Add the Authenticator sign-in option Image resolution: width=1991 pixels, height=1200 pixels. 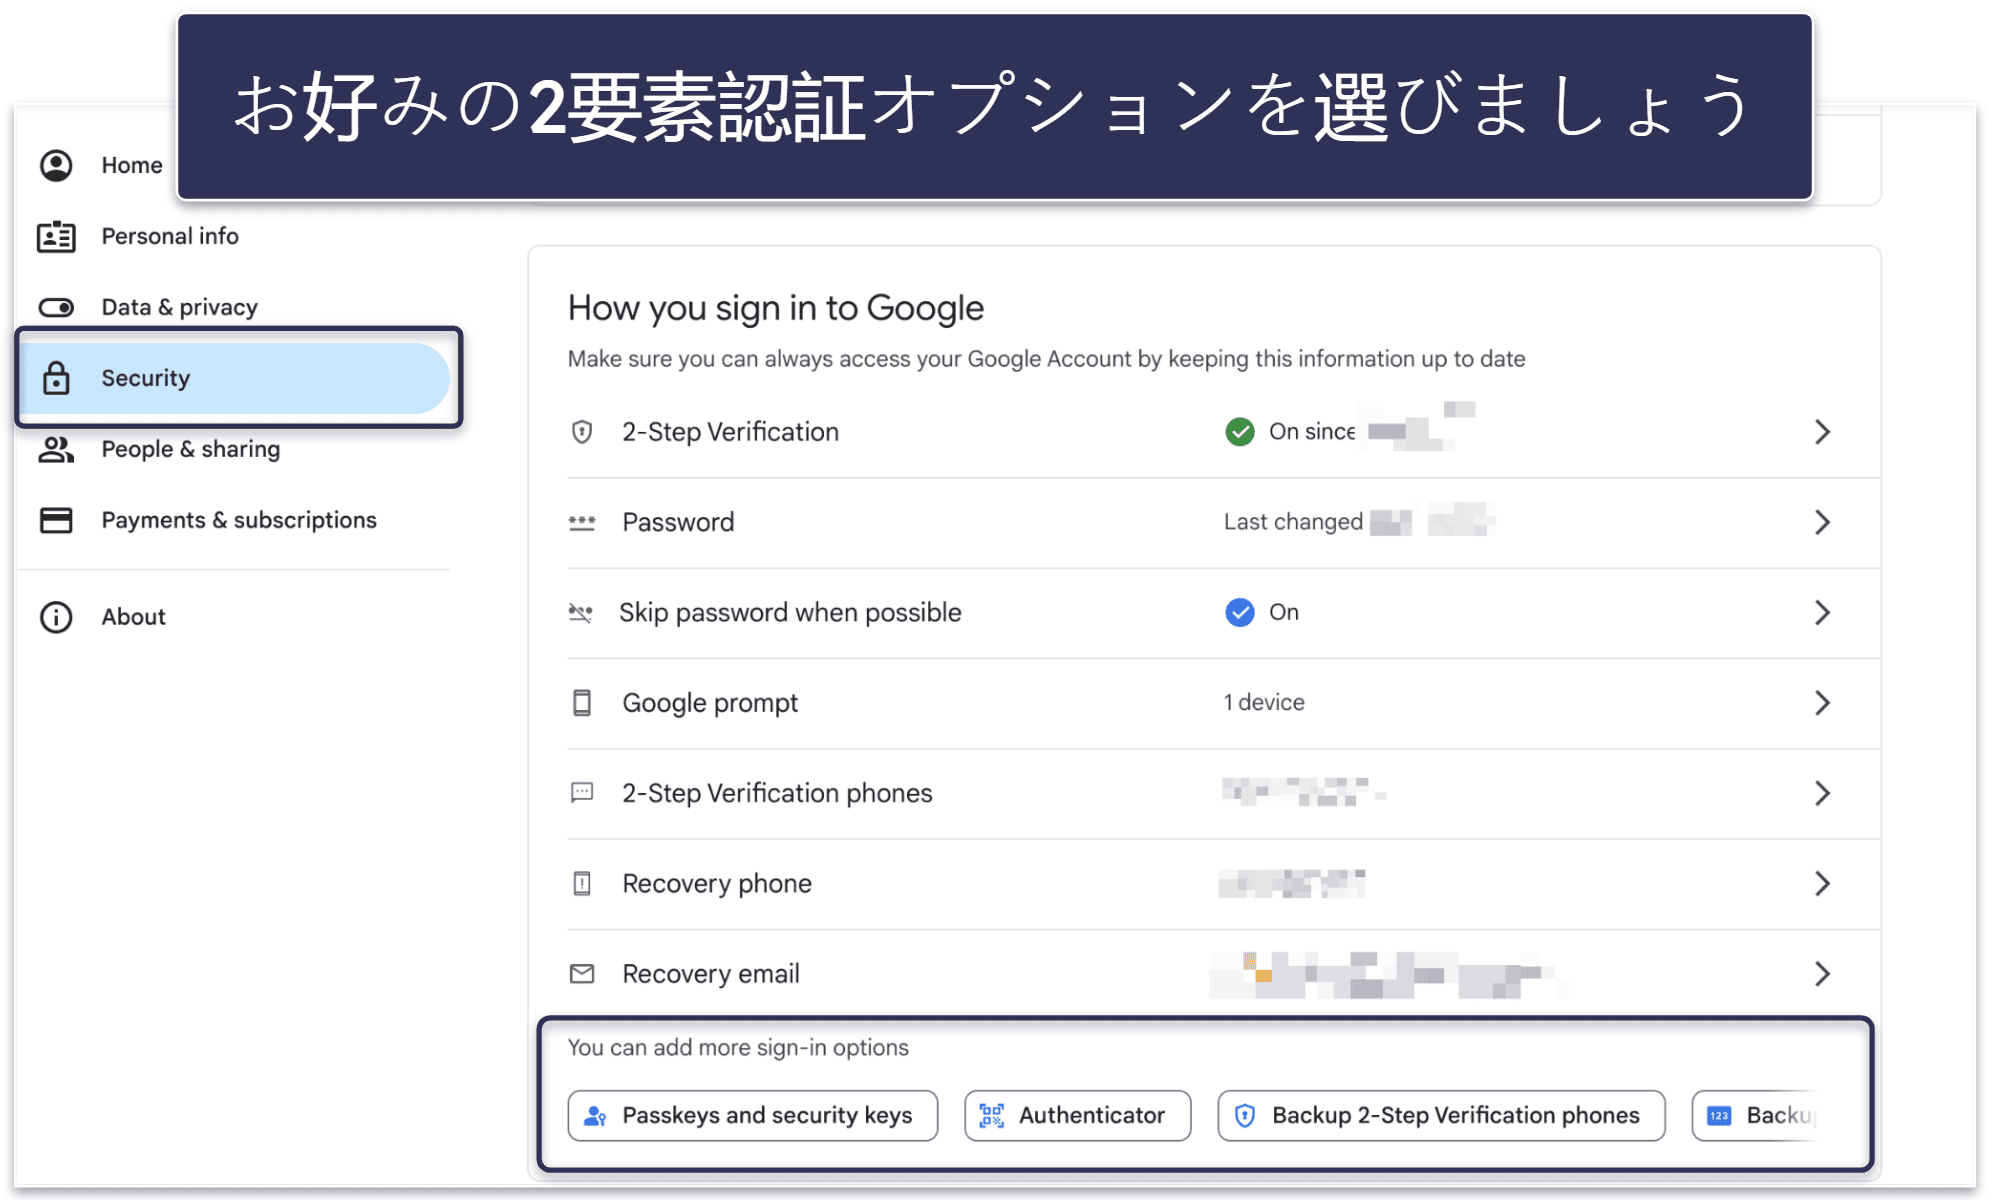1078,1116
